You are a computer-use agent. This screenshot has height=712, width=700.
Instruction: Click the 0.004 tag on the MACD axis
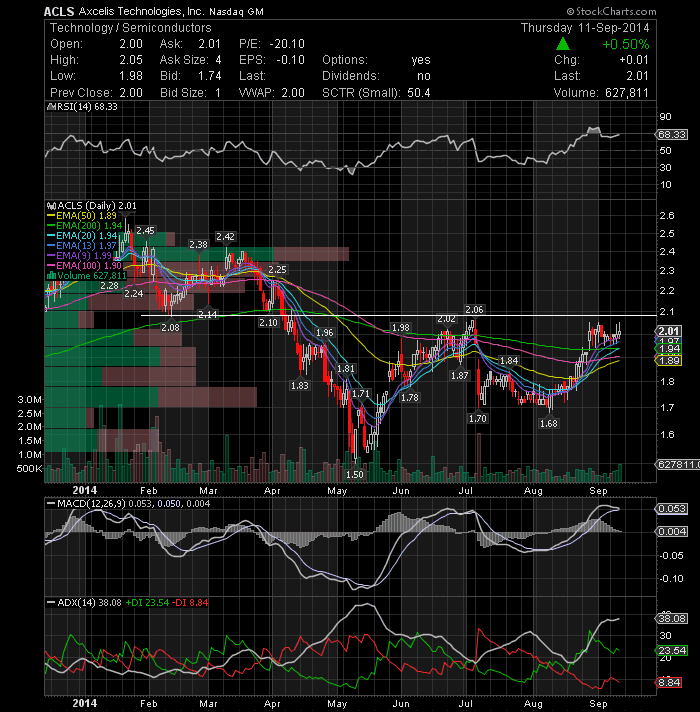(672, 531)
